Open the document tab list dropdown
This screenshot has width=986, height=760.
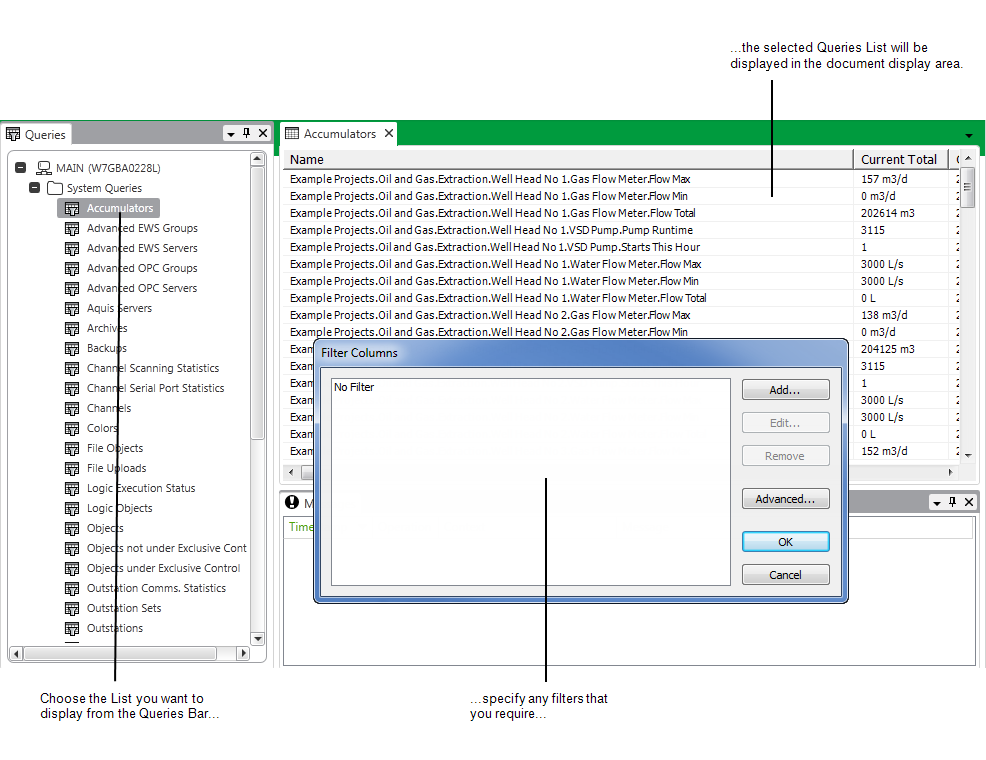pos(968,135)
